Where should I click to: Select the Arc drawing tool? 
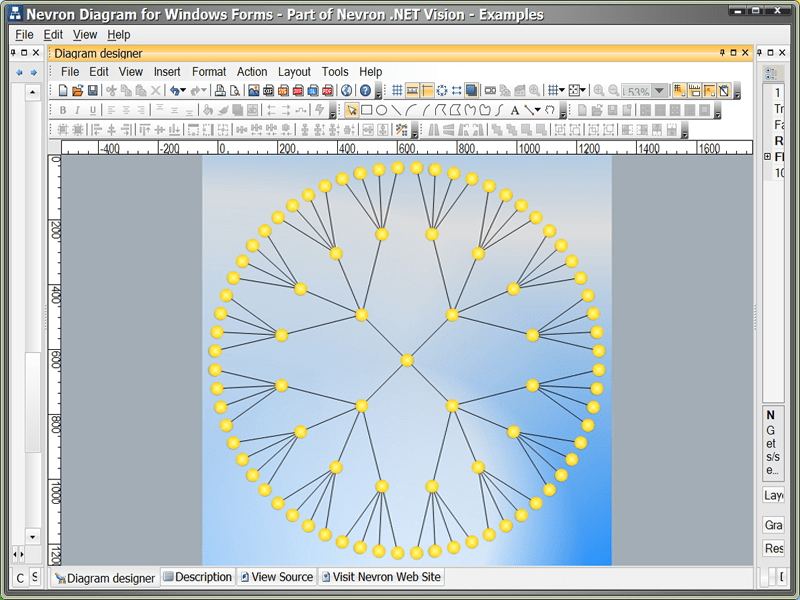coord(409,109)
